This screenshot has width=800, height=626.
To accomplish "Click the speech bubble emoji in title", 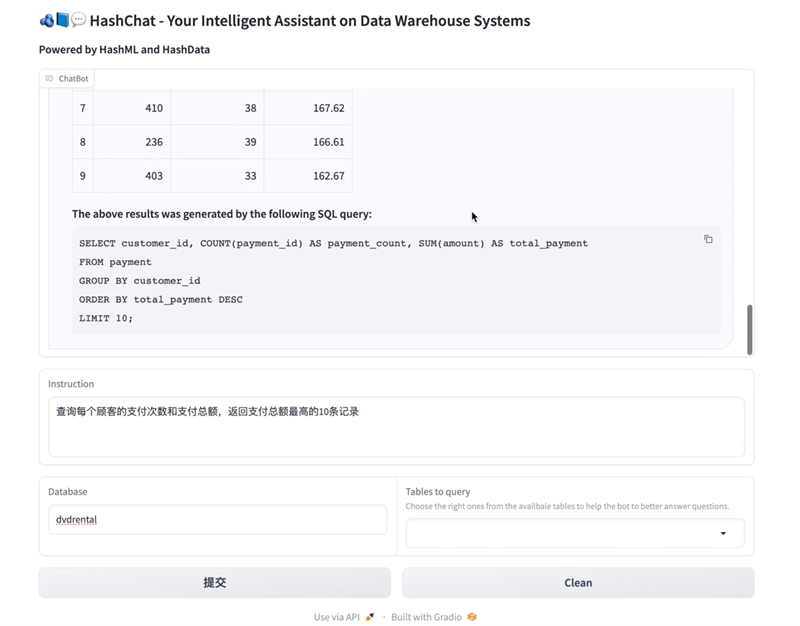I will [x=78, y=21].
